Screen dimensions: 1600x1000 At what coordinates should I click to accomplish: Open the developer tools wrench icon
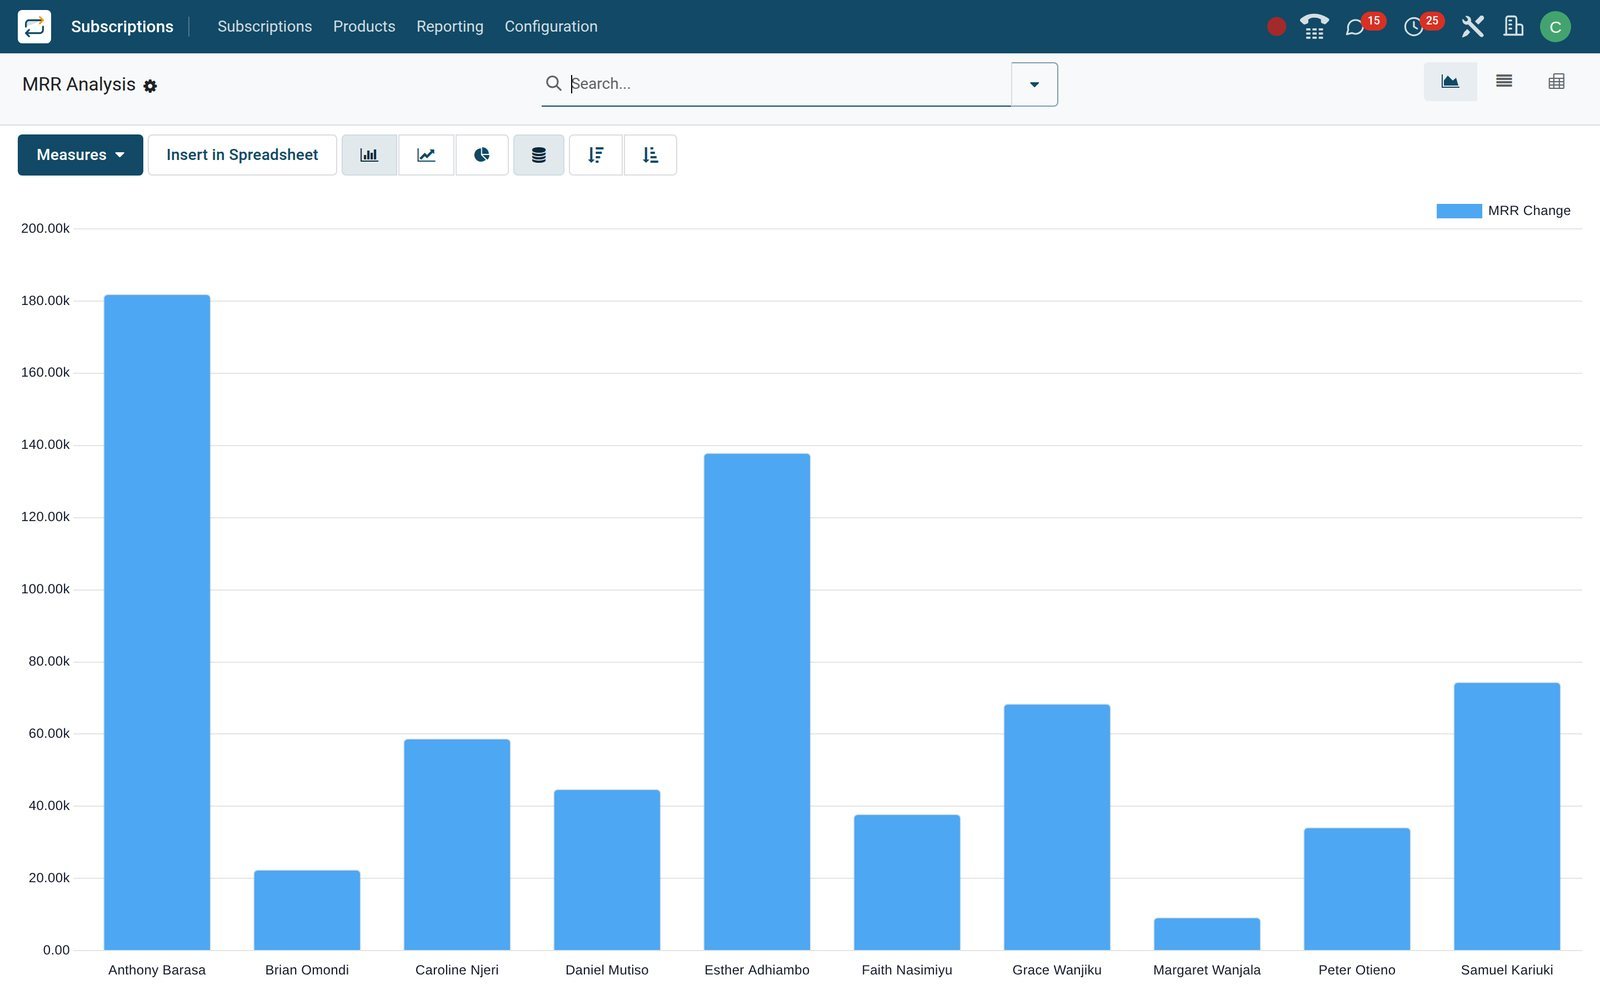1472,27
